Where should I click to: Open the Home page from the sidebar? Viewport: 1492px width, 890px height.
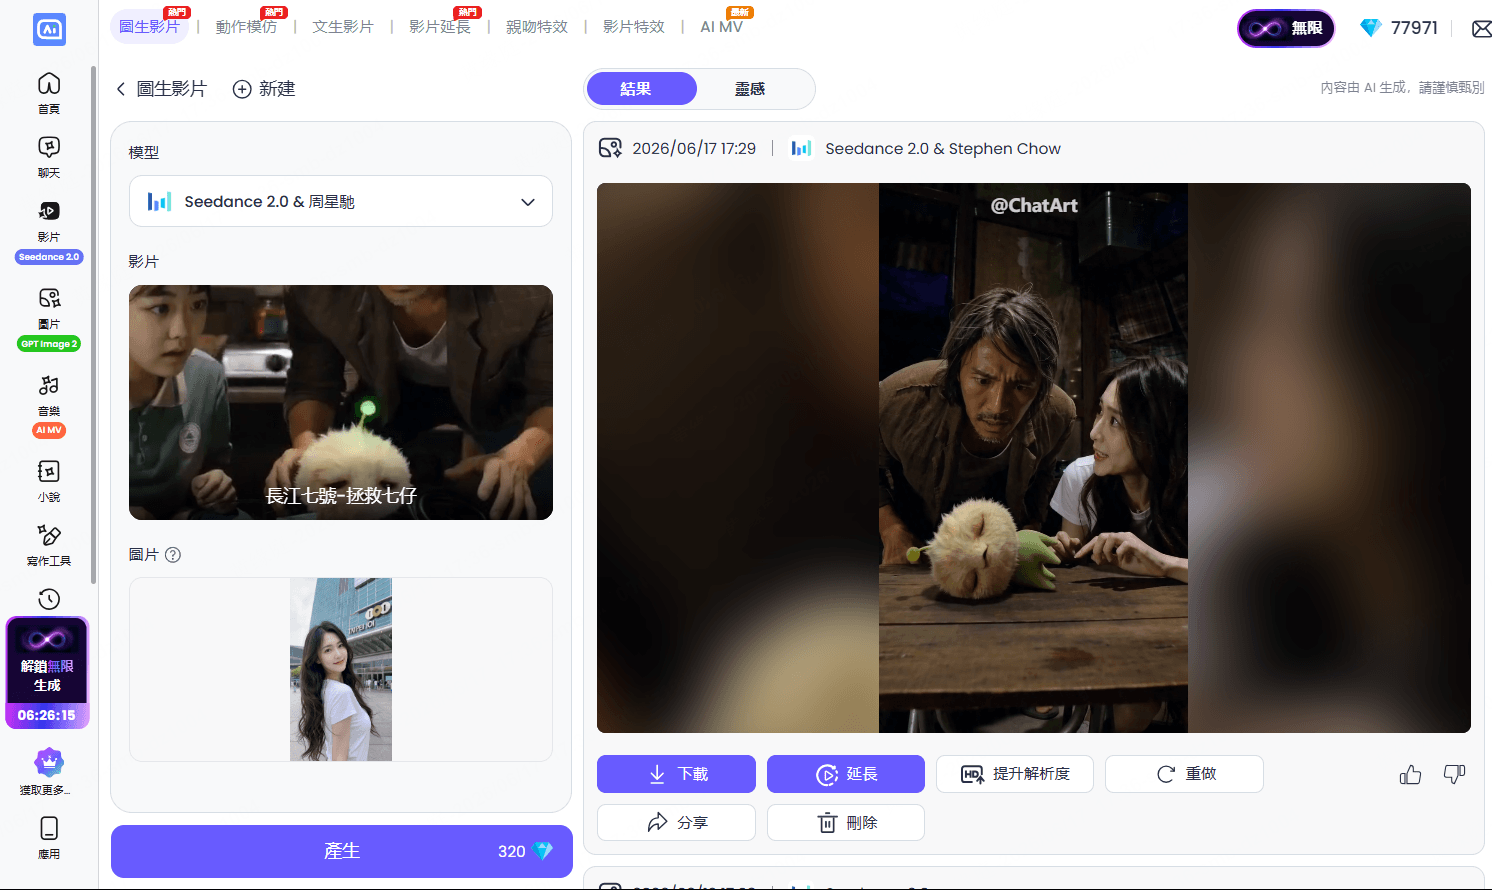(x=49, y=93)
